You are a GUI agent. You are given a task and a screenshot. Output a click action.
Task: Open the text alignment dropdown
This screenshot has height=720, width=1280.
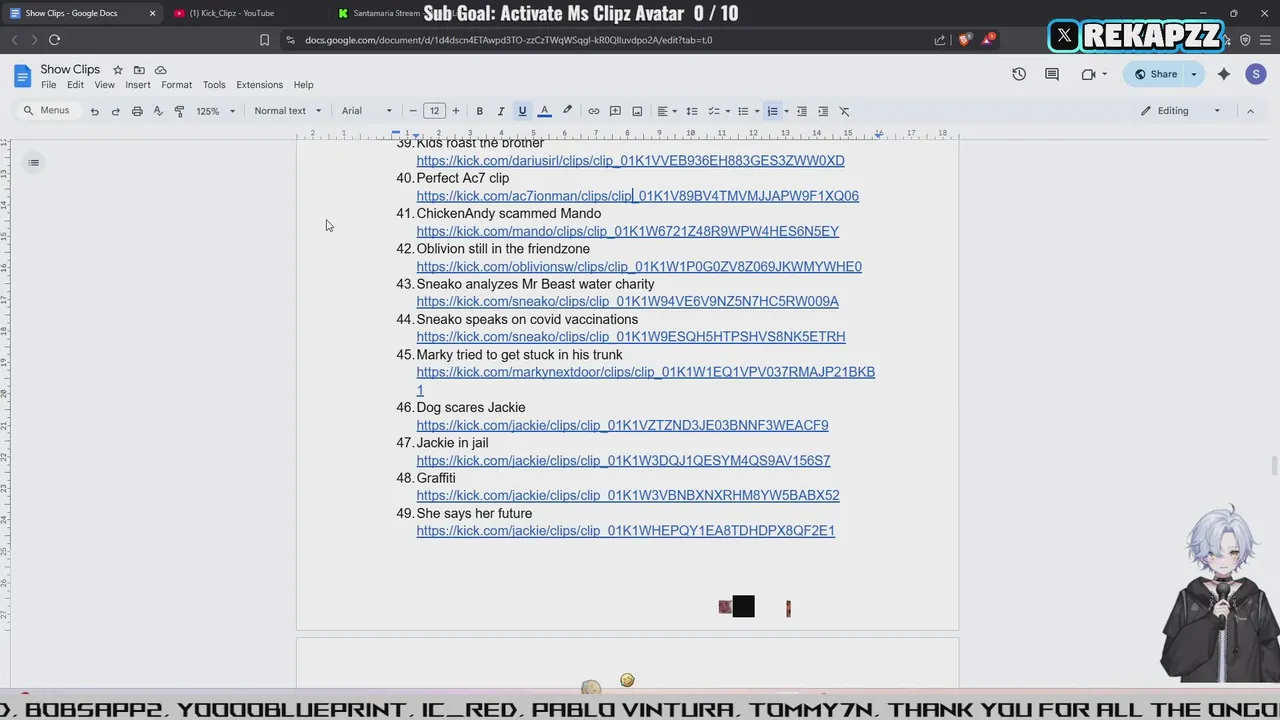(666, 111)
